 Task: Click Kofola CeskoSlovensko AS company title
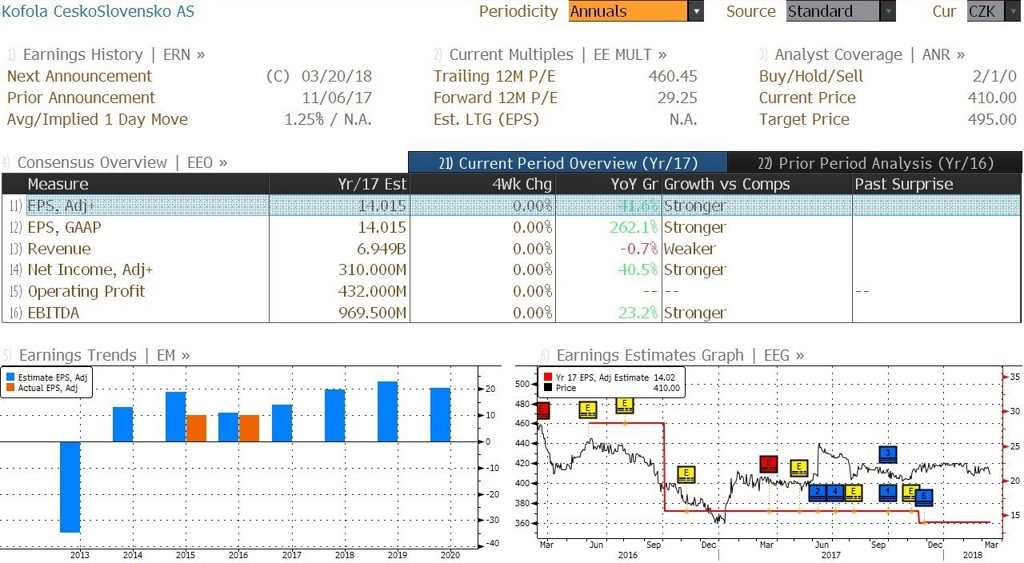(98, 11)
